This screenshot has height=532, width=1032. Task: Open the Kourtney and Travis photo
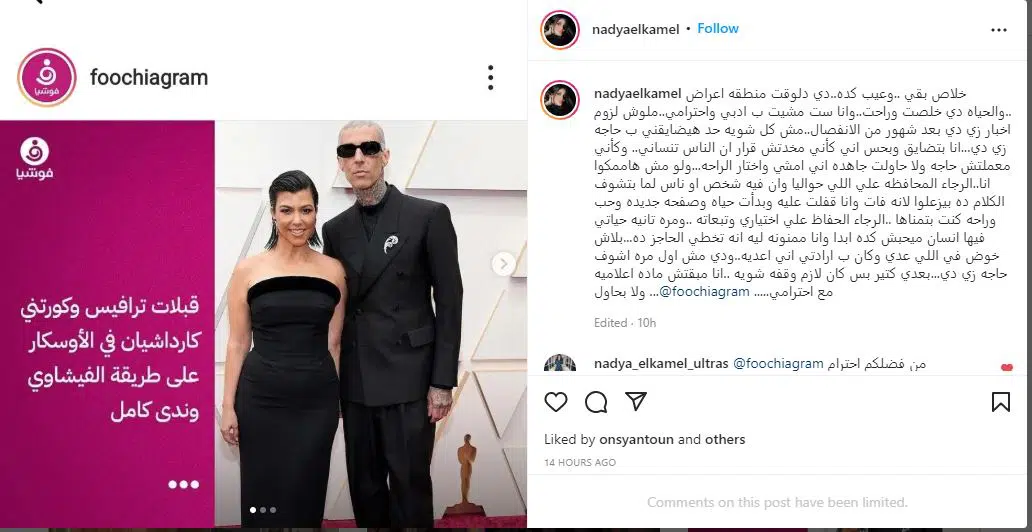coord(371,323)
